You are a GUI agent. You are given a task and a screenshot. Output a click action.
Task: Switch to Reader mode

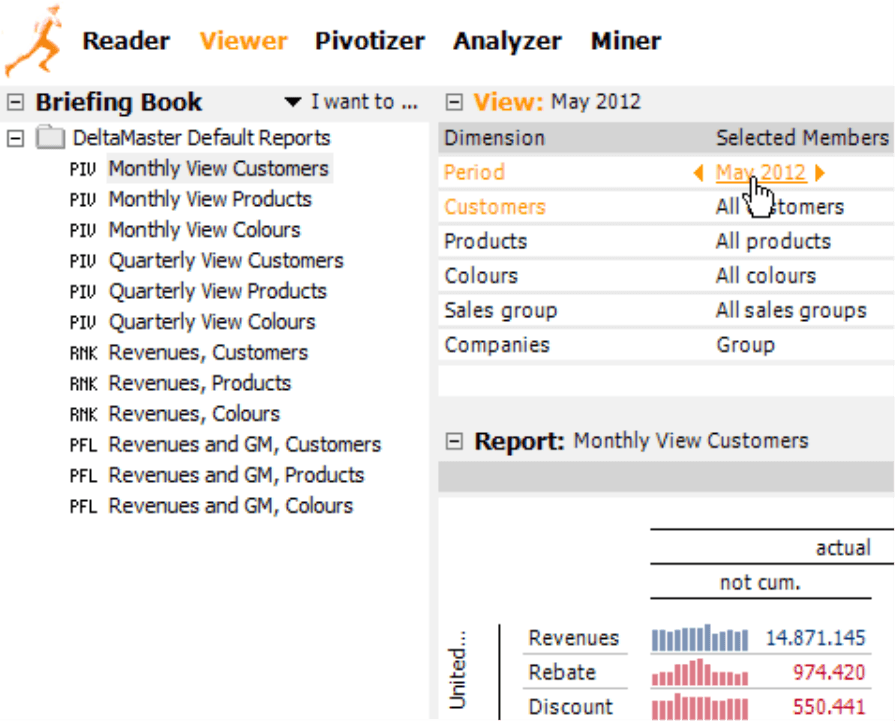pos(126,41)
